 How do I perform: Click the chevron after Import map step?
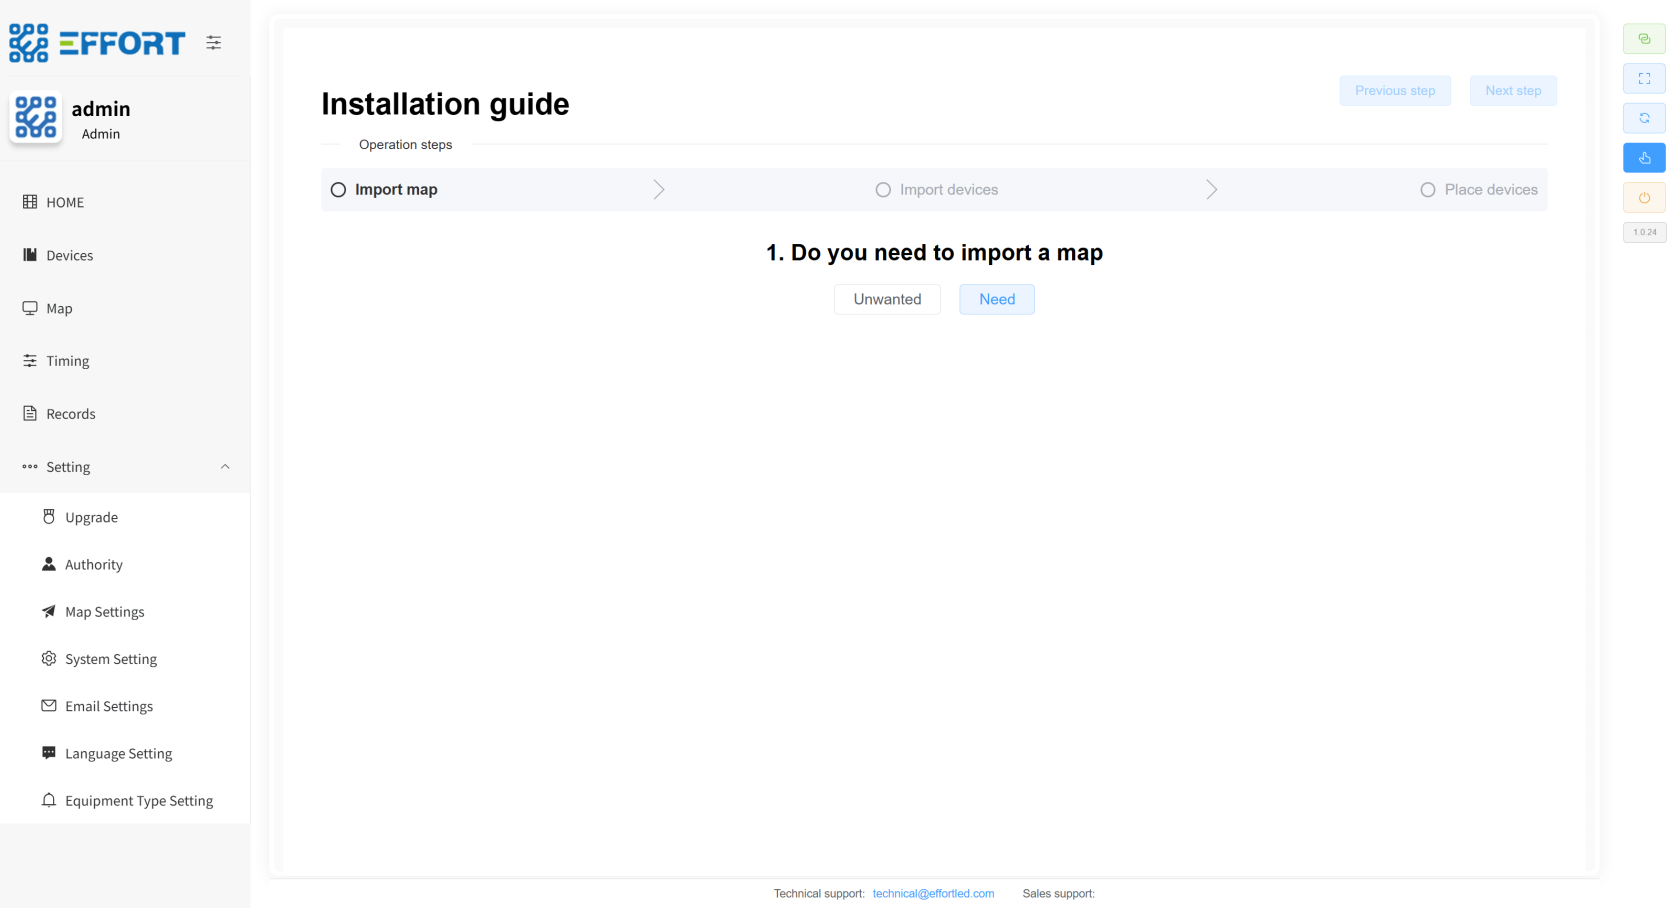[659, 190]
